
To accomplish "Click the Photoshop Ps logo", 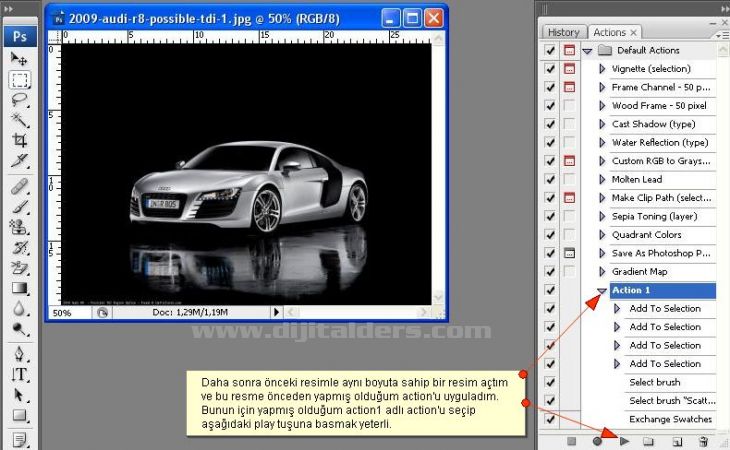I will tap(20, 36).
